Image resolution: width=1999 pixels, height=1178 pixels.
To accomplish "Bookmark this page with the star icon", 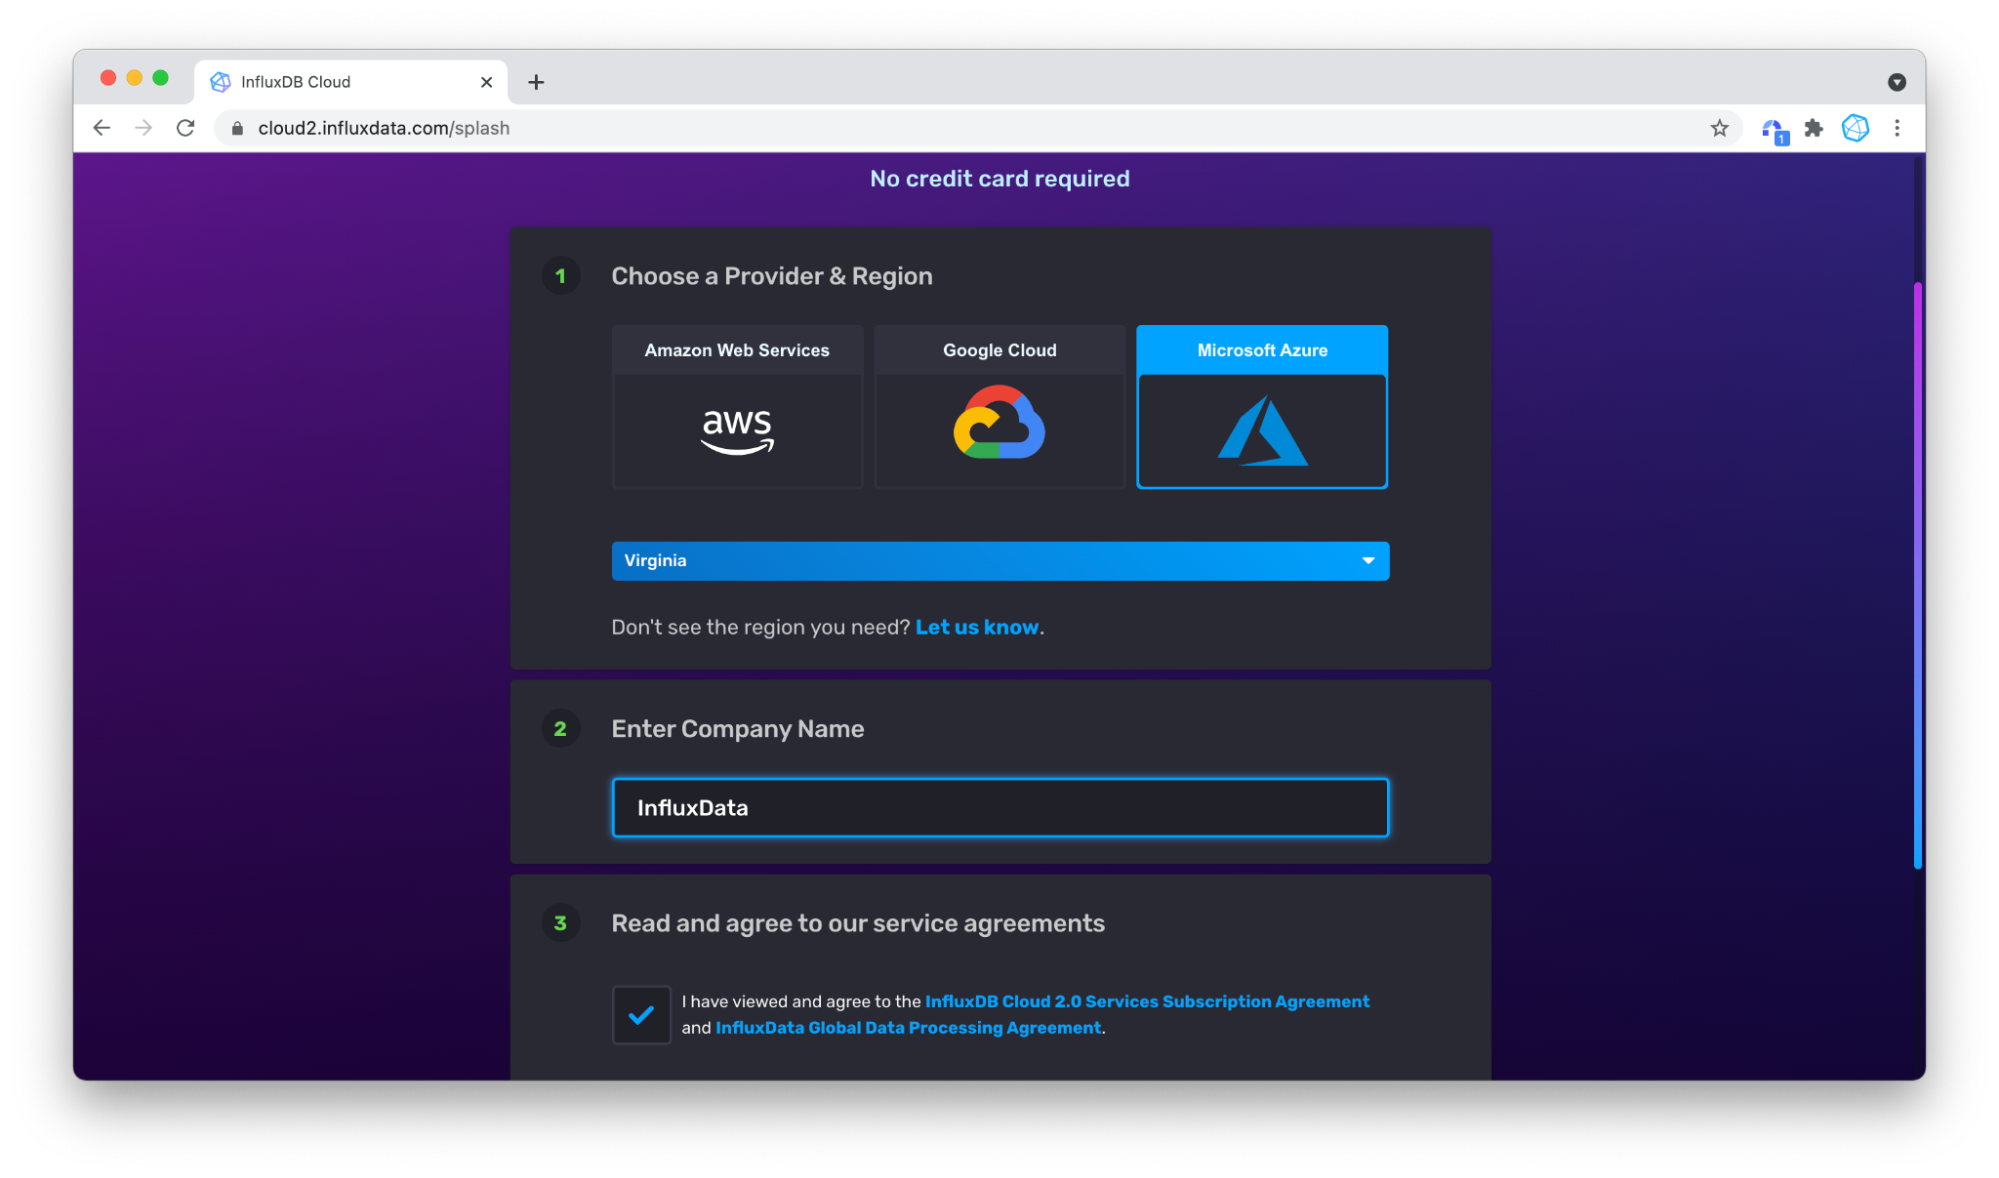I will (1719, 128).
